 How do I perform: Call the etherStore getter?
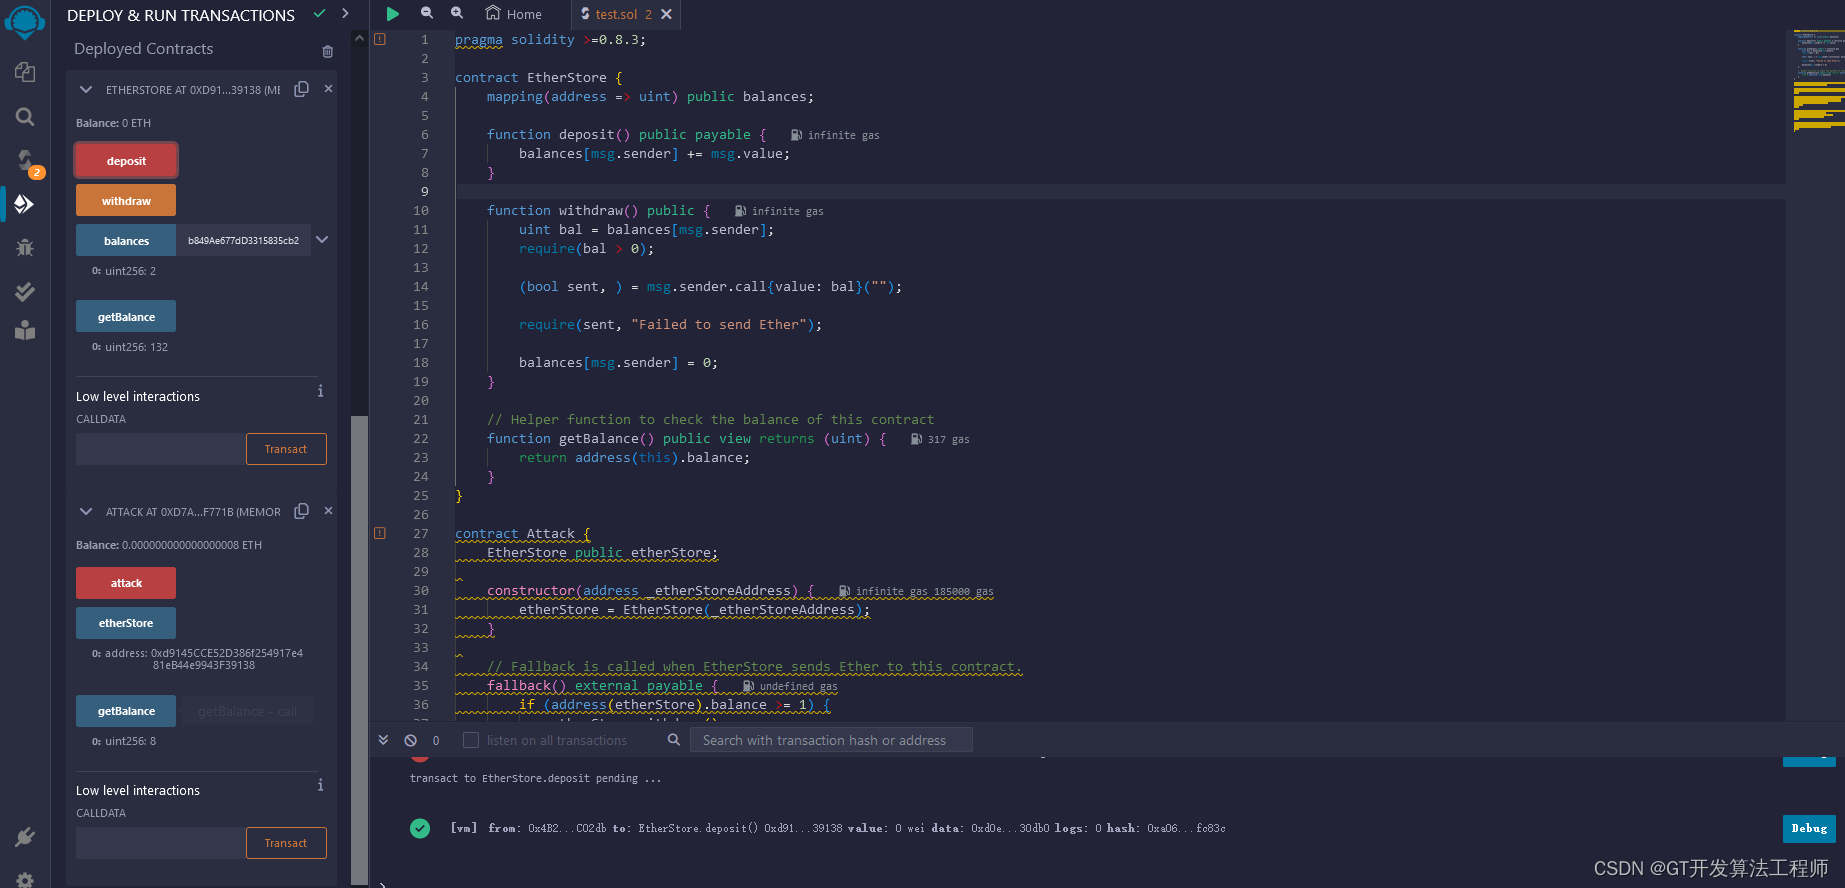point(126,623)
